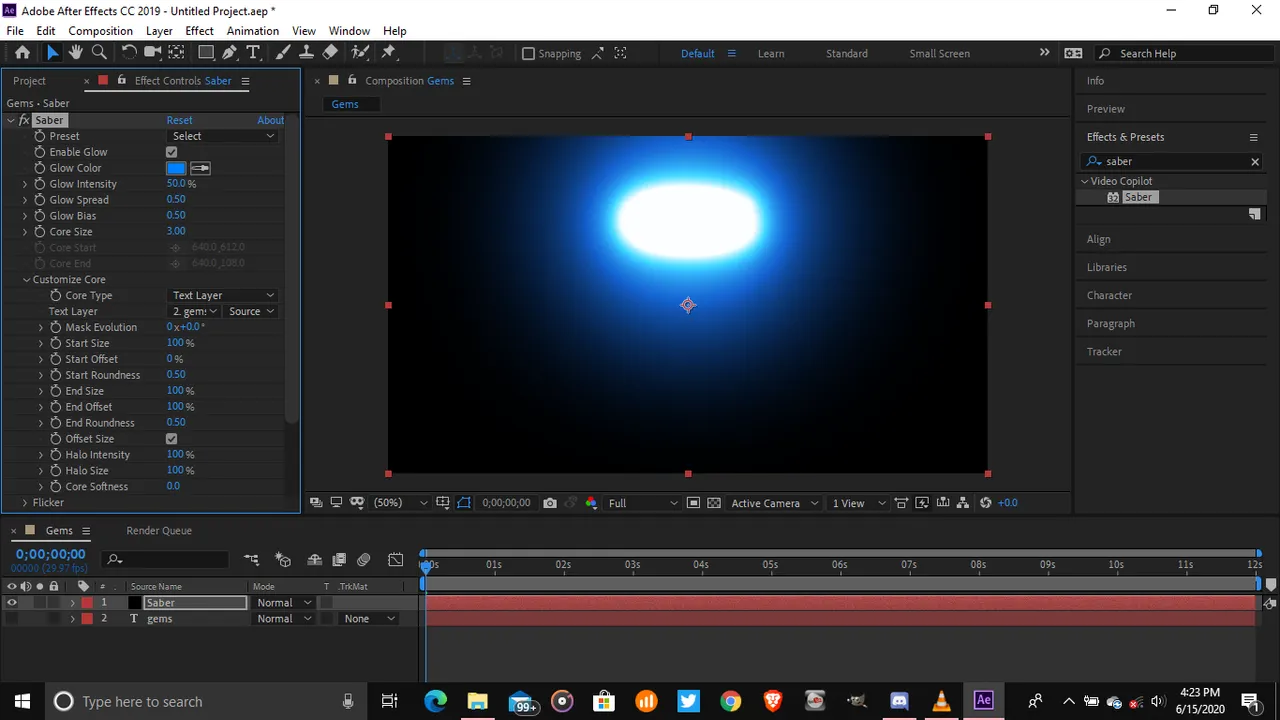Switch to the Render Queue tab
This screenshot has width=1280, height=720.
pos(159,531)
